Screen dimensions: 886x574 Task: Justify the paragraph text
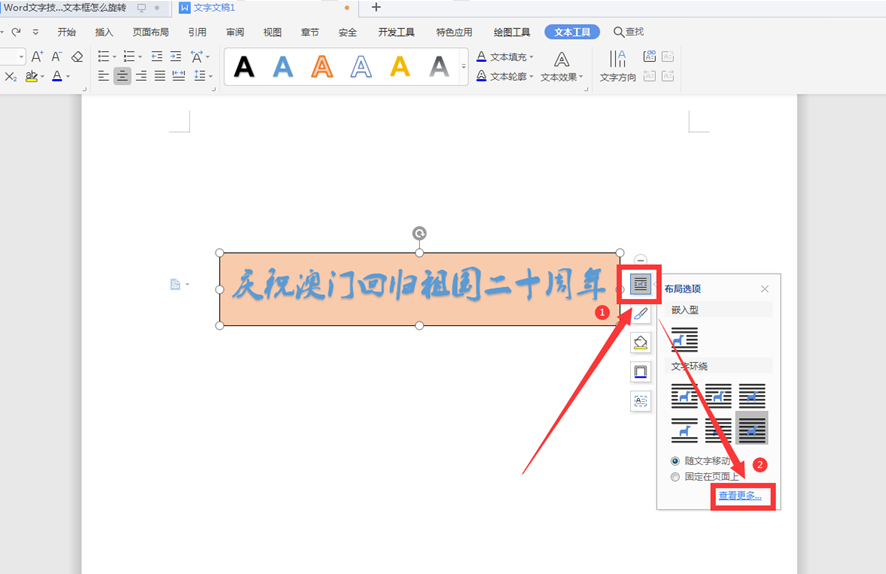(x=160, y=76)
